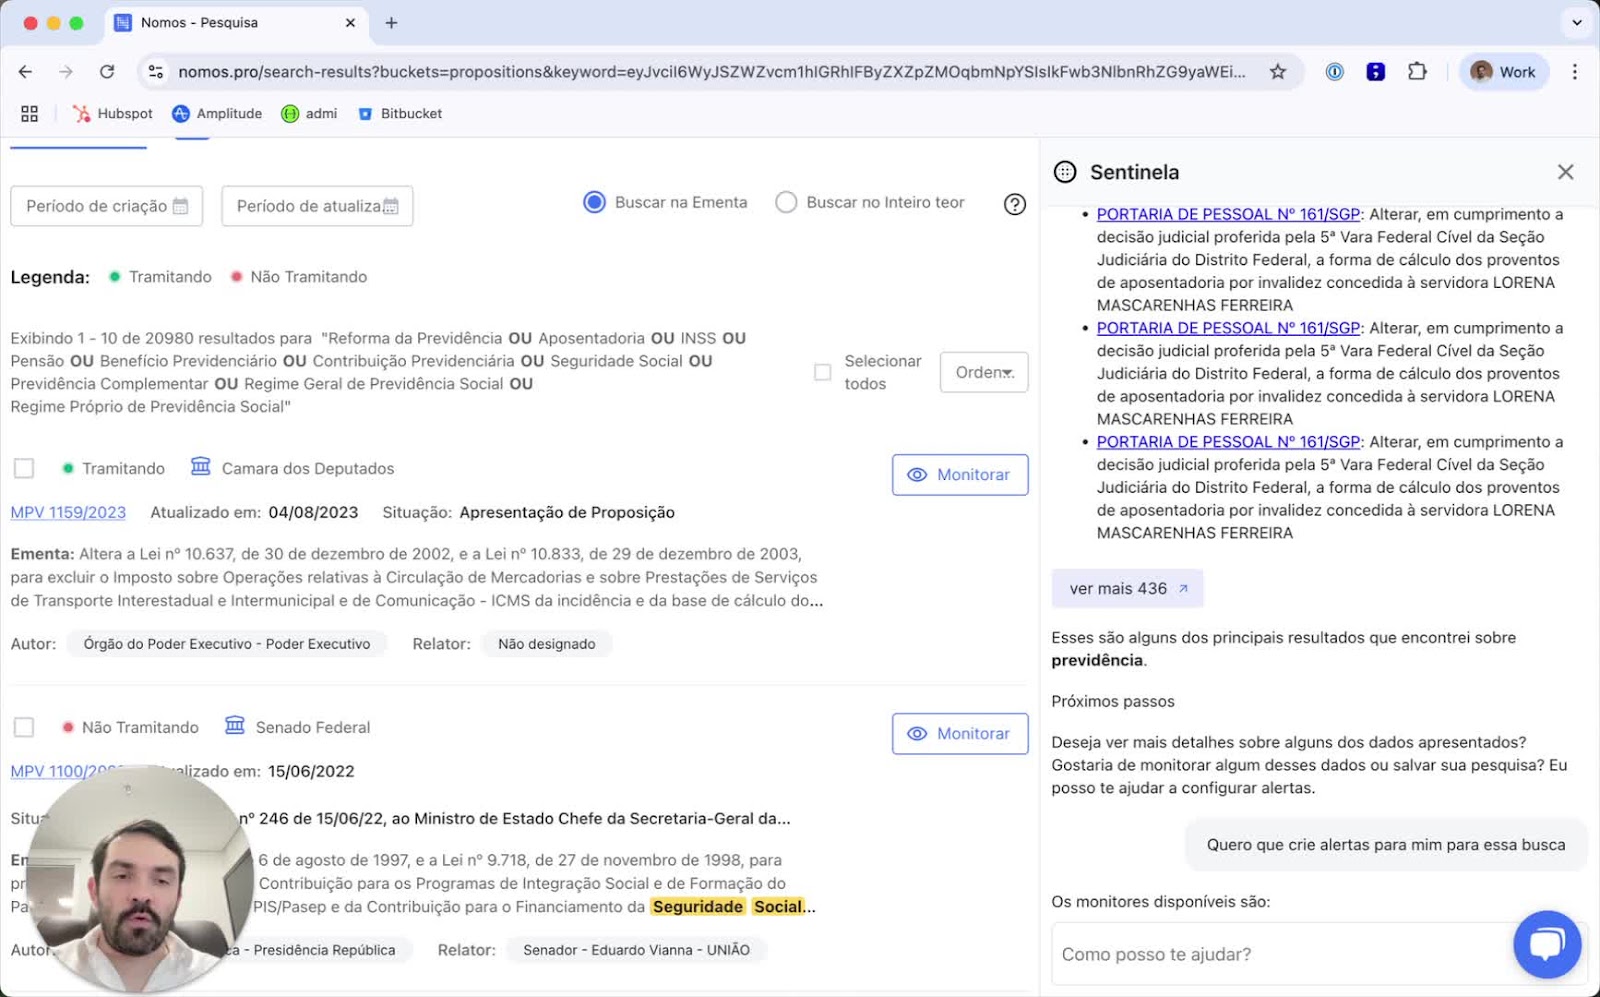
Task: Open the Amplitude bookmark
Action: coord(217,114)
